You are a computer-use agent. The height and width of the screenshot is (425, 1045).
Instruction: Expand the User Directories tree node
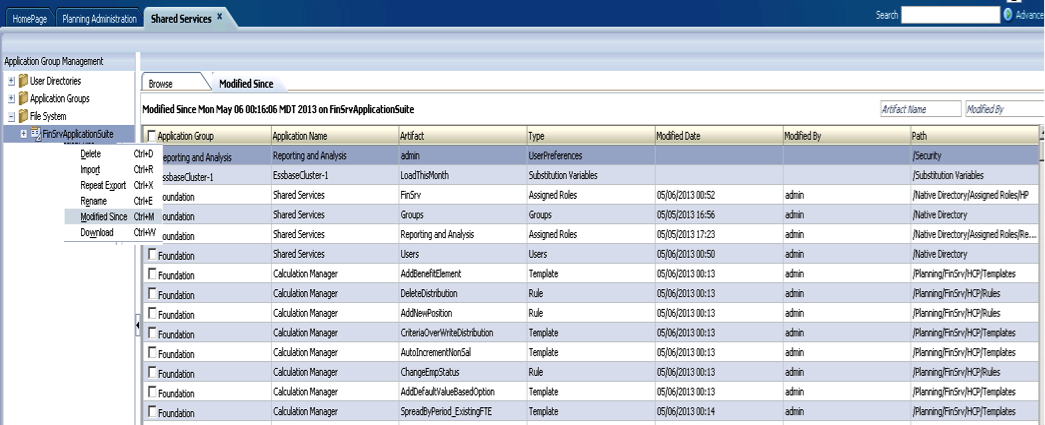(11, 81)
